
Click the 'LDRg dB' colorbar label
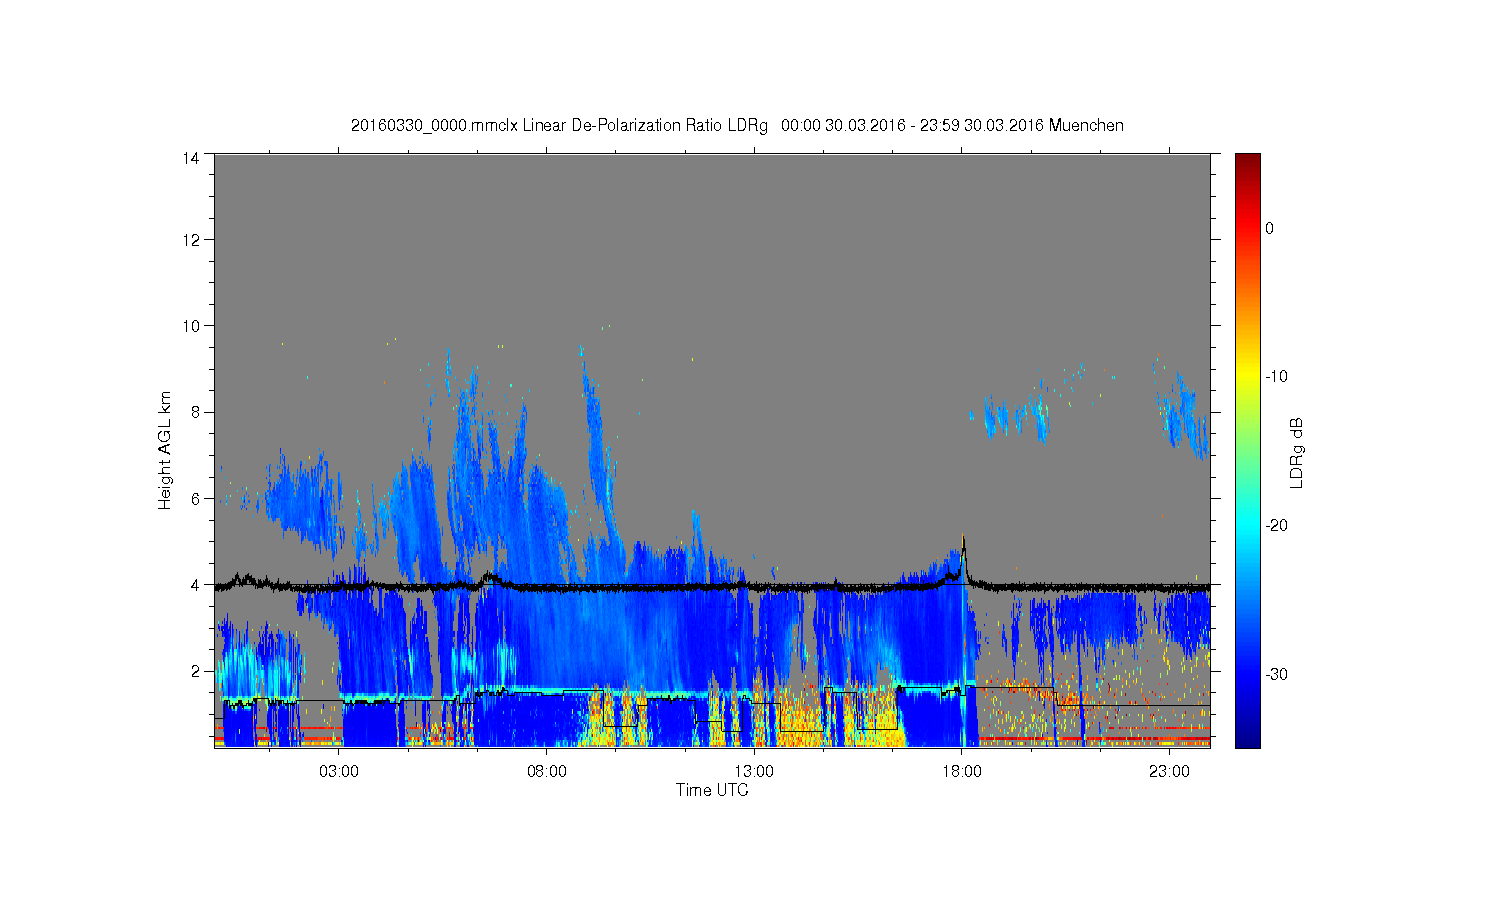point(1297,452)
